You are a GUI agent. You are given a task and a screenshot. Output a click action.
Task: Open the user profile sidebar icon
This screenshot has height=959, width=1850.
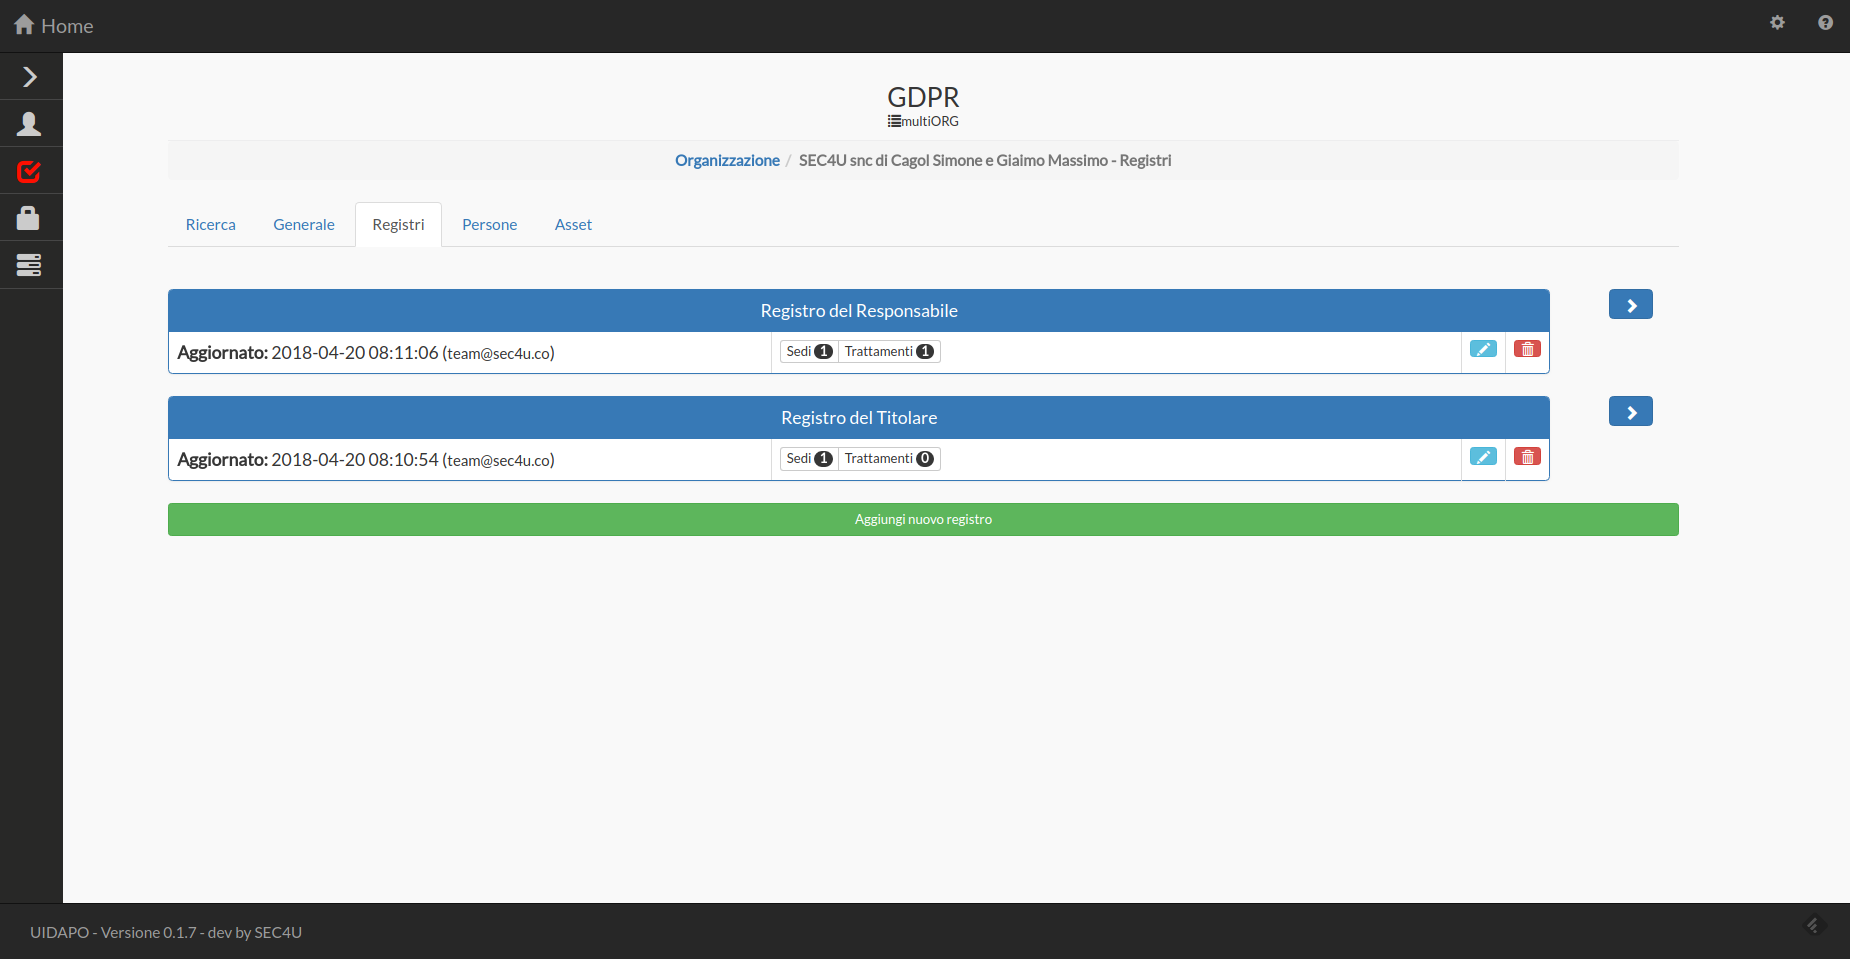(x=29, y=124)
